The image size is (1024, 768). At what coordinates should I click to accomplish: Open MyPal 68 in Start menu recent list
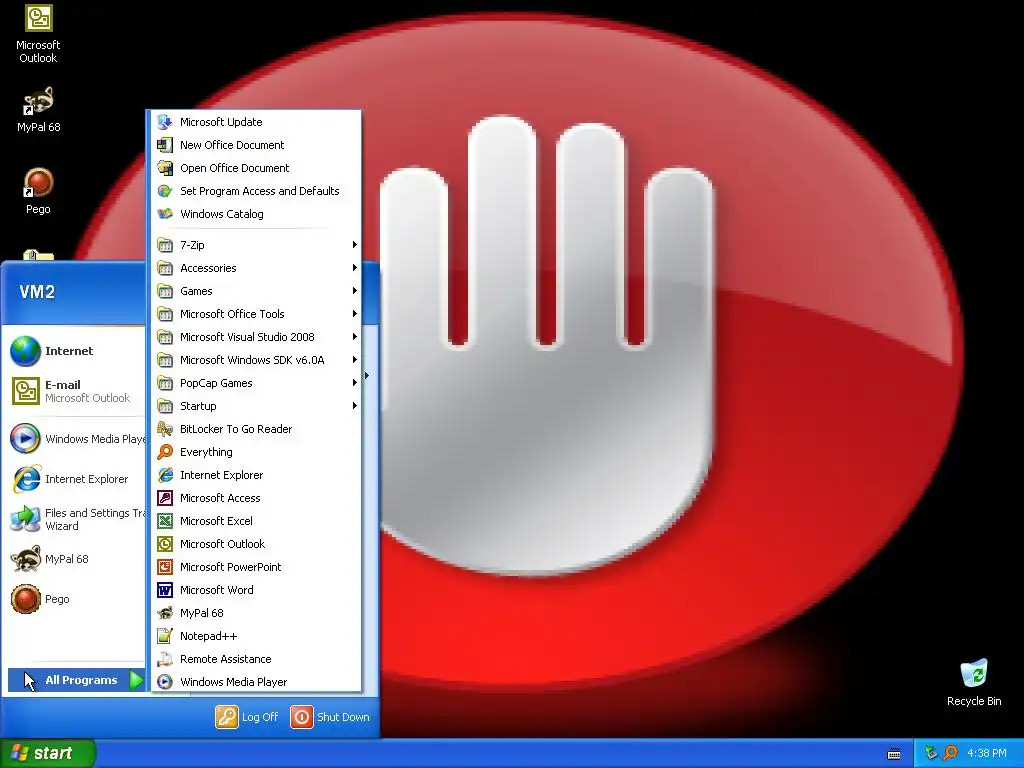74,559
